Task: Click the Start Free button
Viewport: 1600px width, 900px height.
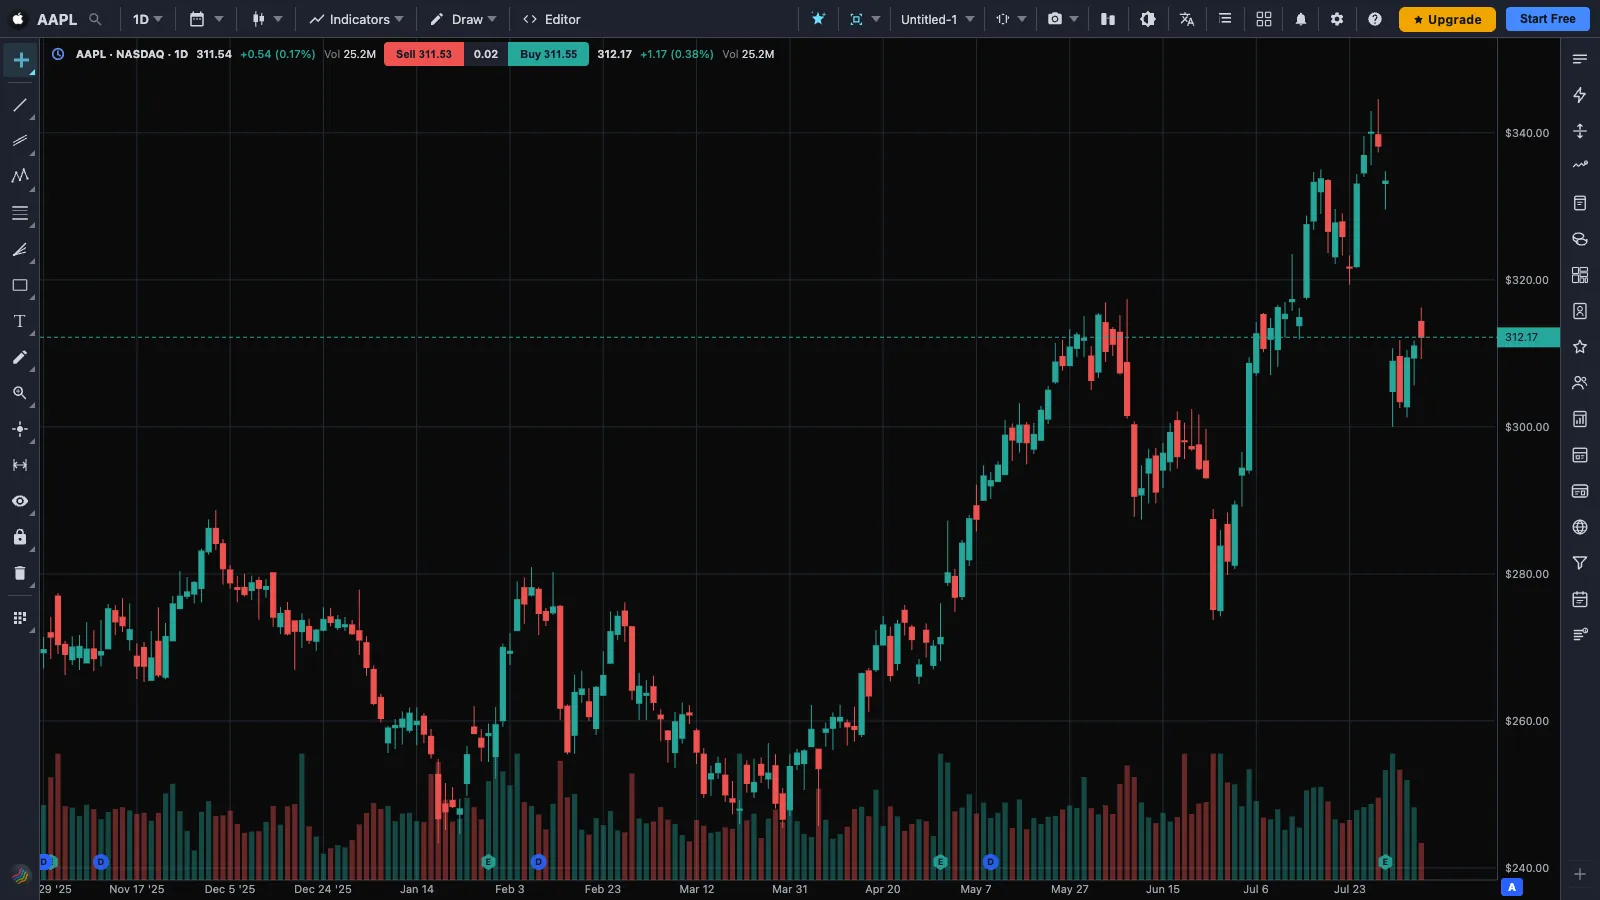Action: 1547,19
